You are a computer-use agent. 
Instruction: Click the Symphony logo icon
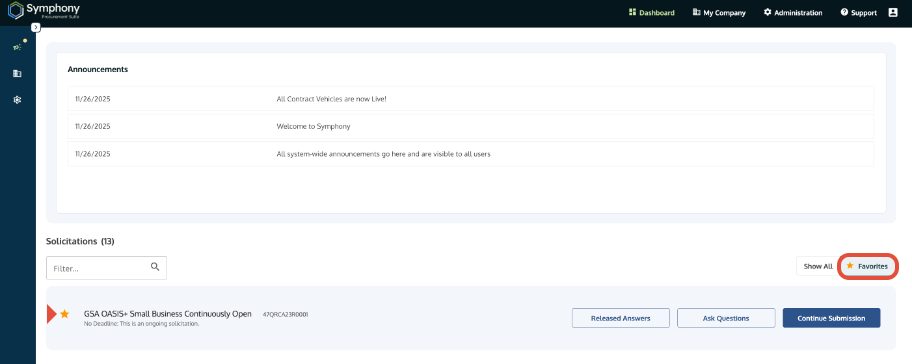pos(16,10)
